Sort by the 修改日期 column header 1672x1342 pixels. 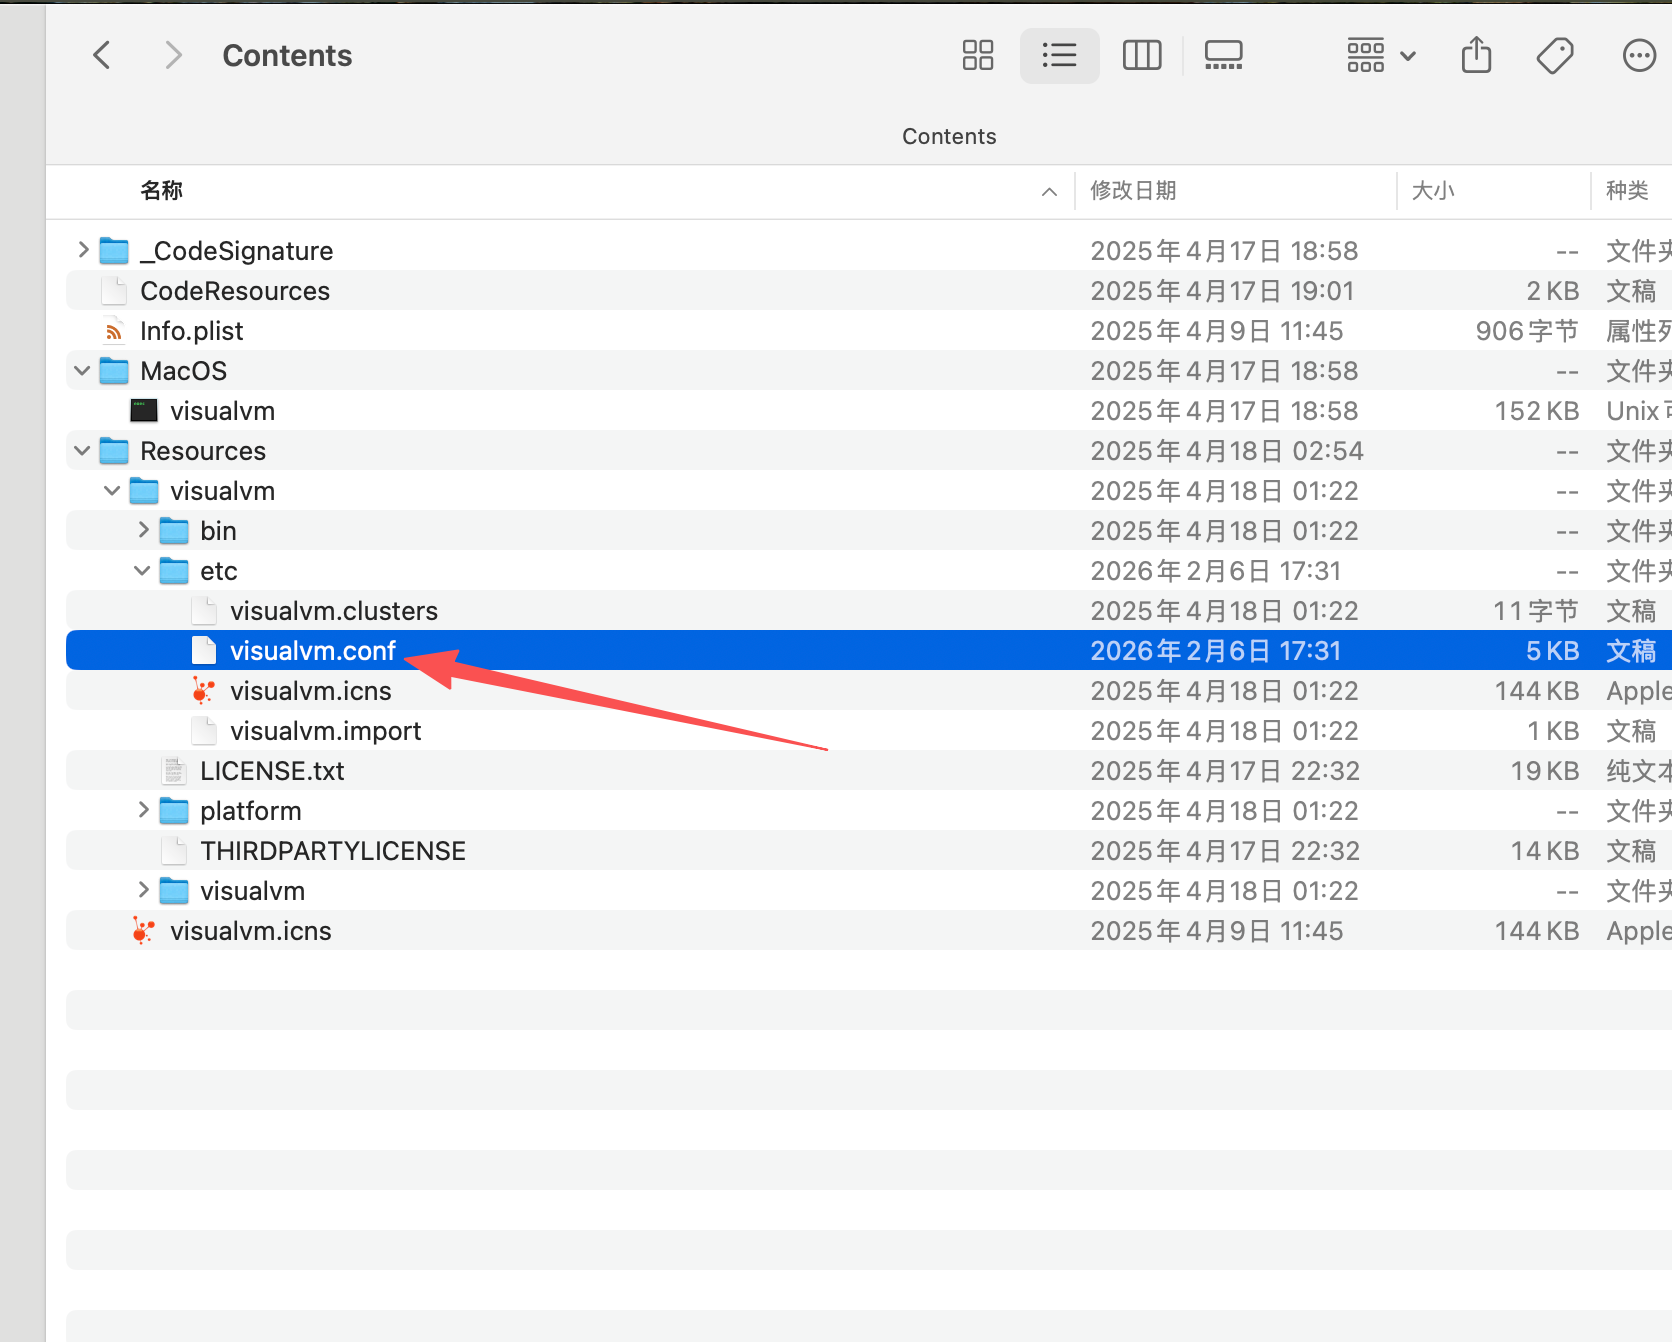pos(1133,190)
